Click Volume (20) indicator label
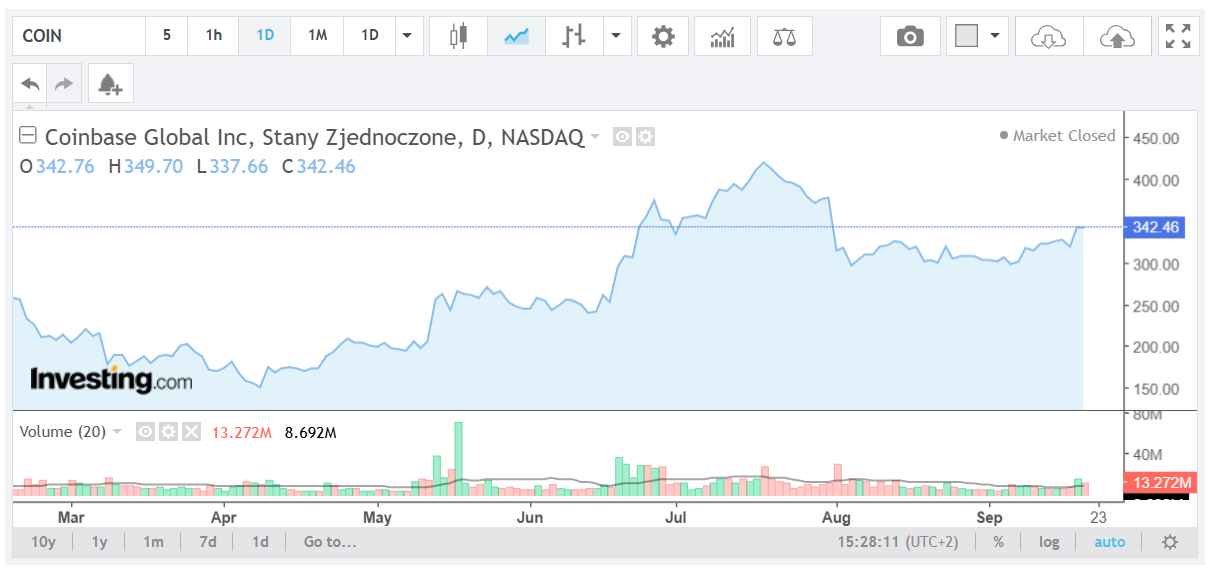This screenshot has width=1210, height=571. (61, 432)
